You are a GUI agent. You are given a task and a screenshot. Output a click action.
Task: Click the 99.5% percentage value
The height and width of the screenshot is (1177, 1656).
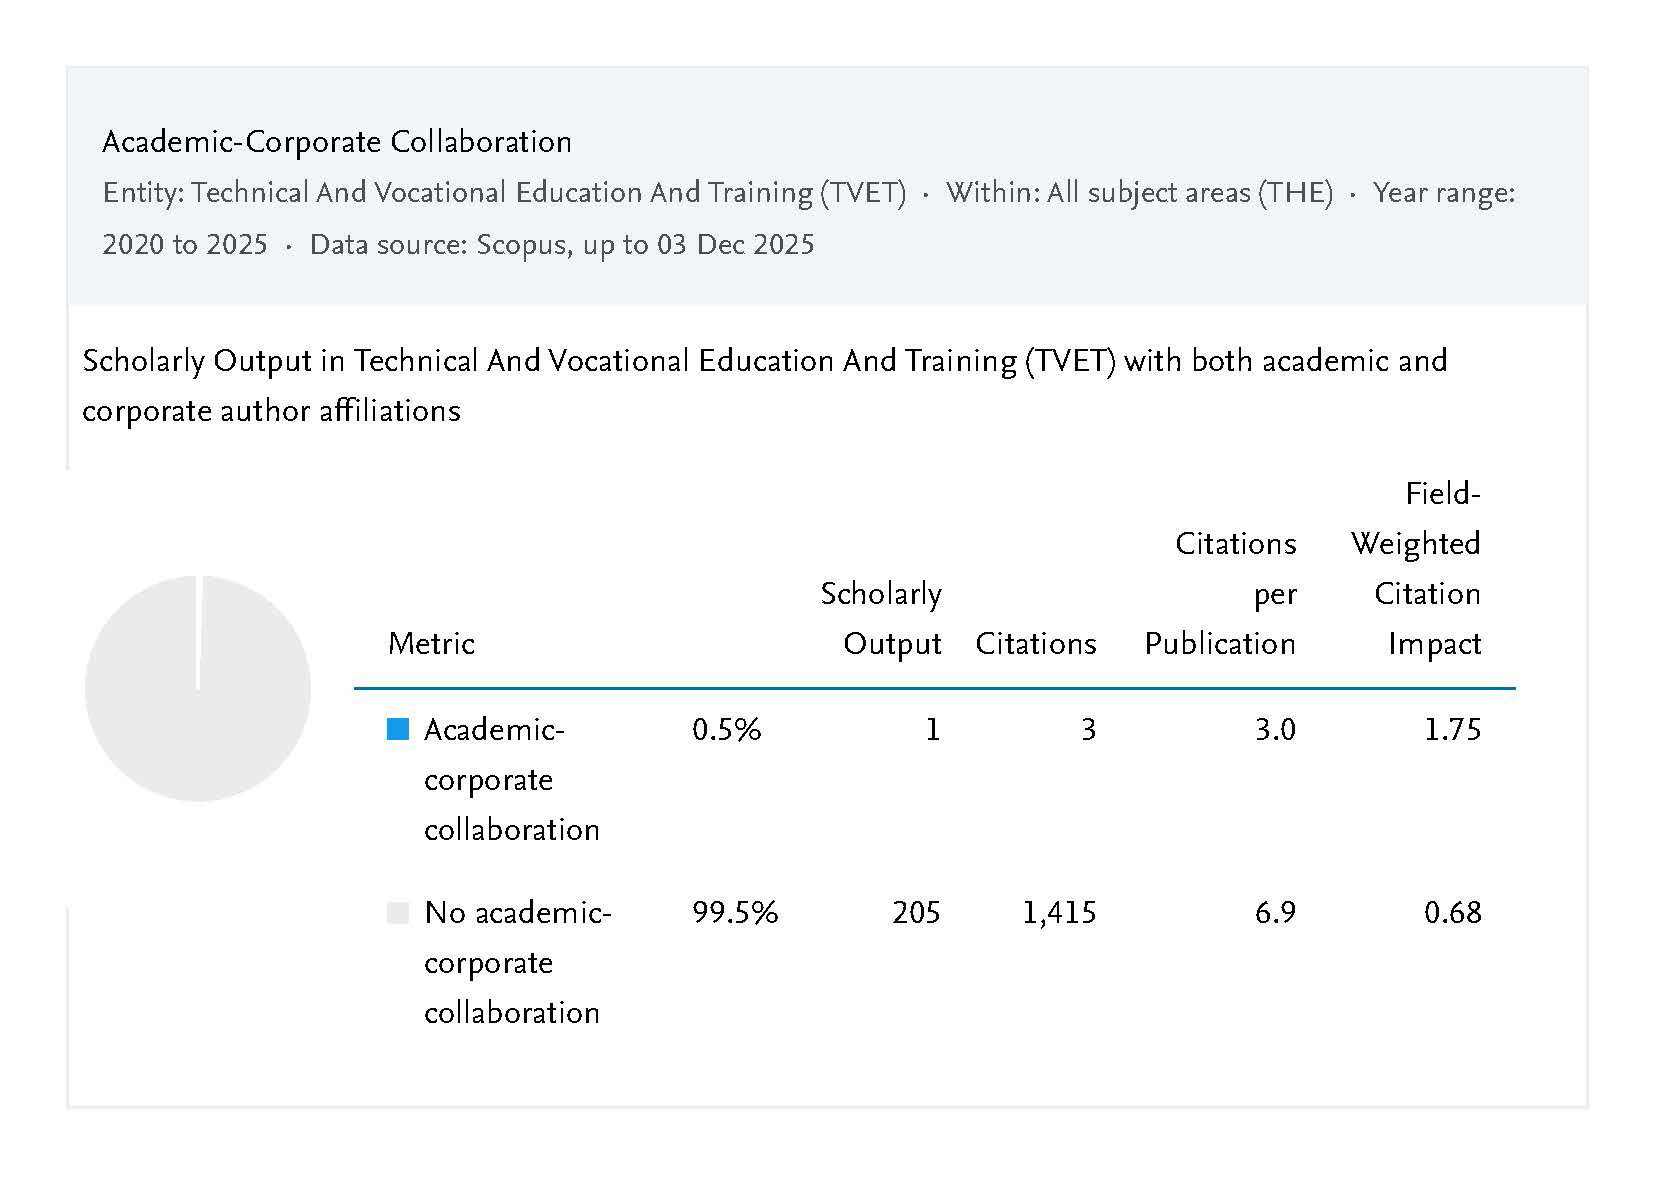click(x=735, y=913)
